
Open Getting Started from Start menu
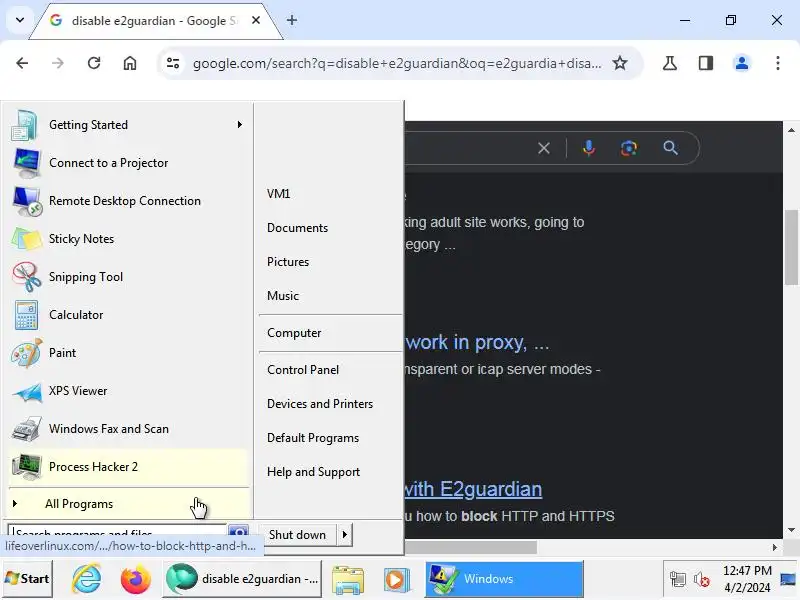click(128, 125)
